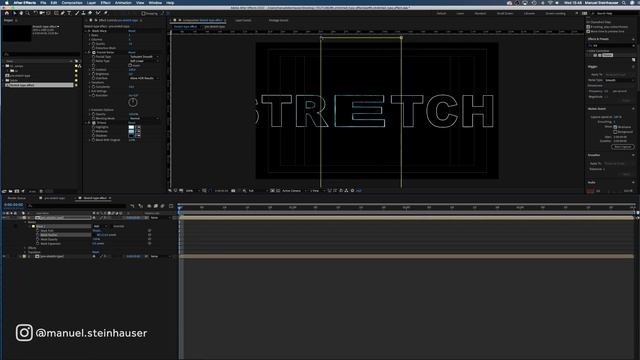
Task: Toggle Background checkbox in Motion Sketch
Action: click(616, 132)
